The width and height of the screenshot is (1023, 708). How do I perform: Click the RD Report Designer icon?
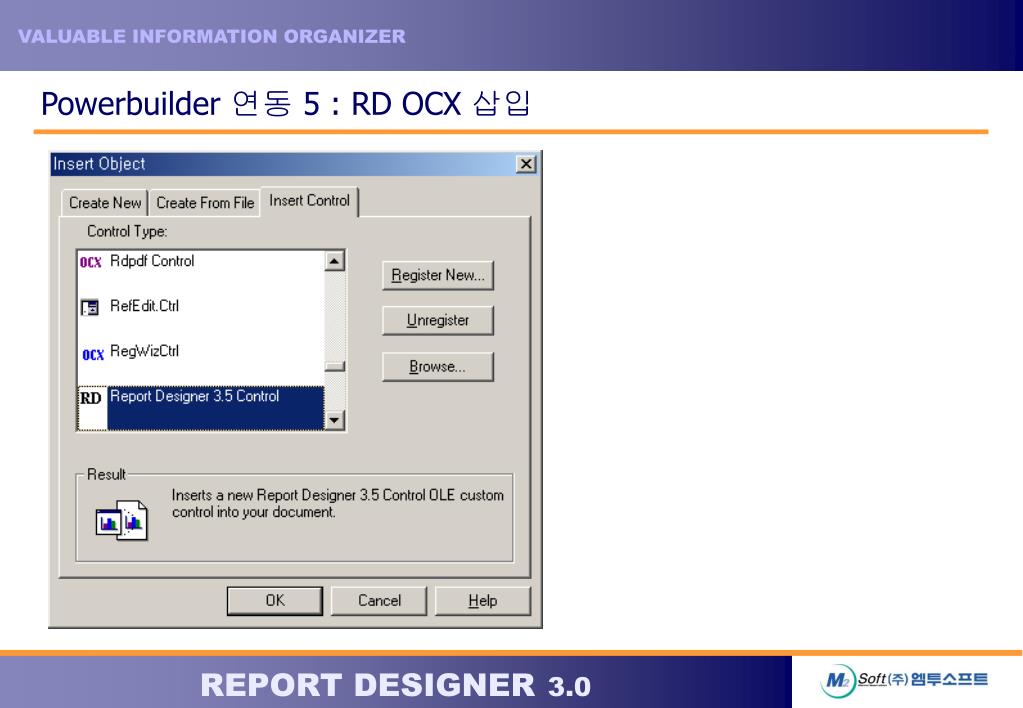[x=91, y=398]
